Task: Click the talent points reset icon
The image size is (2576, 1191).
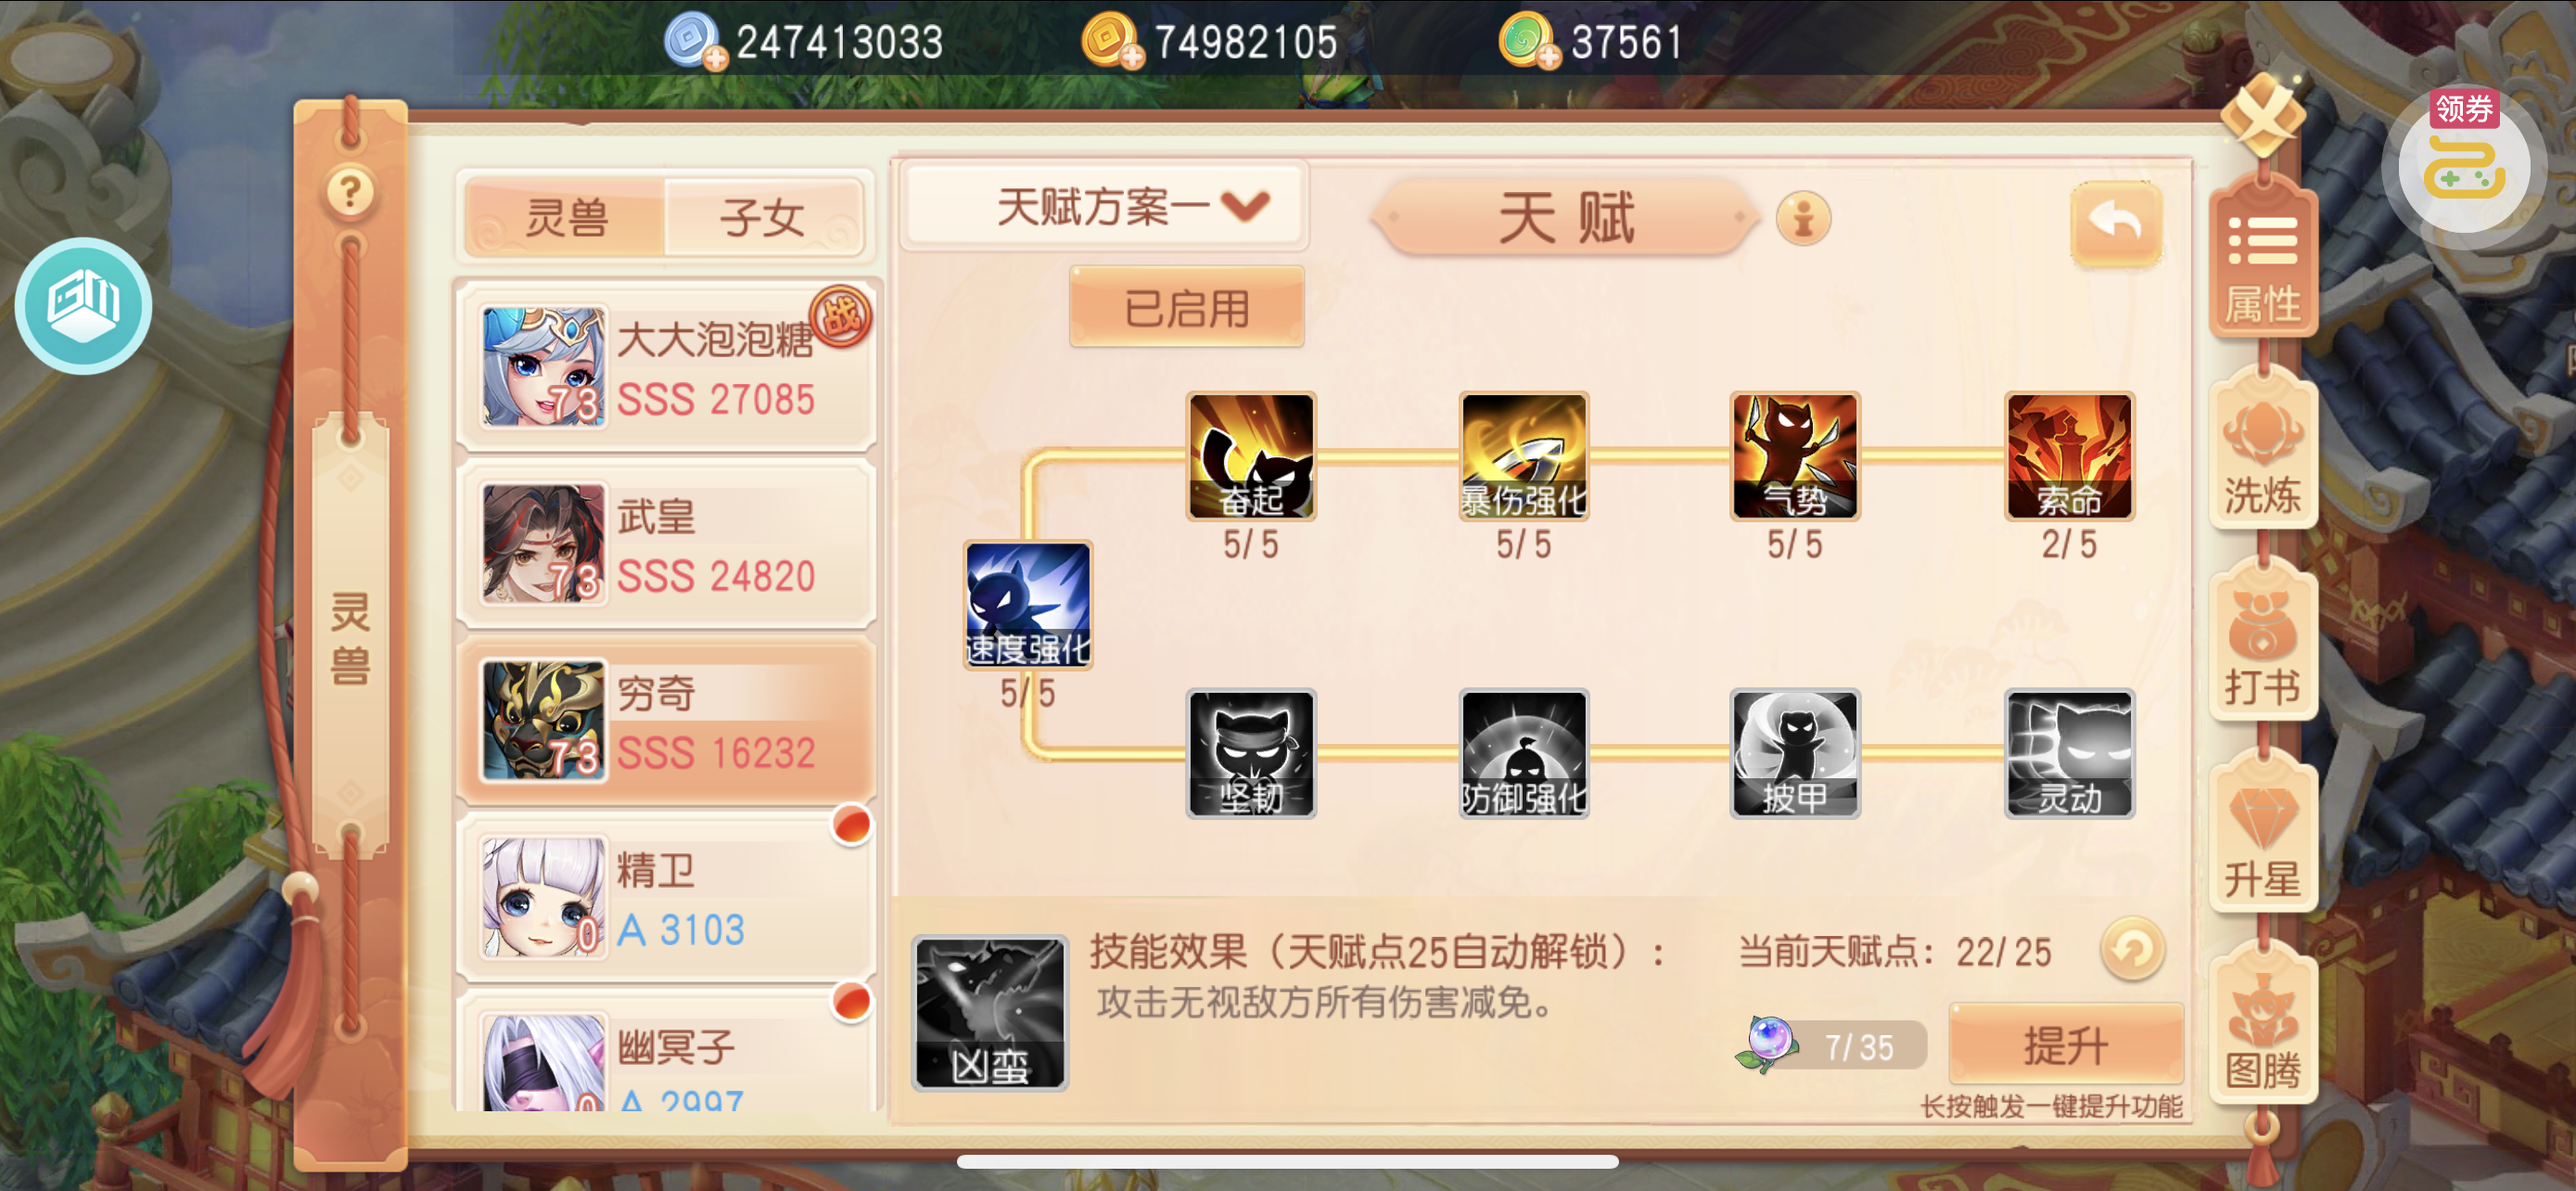Action: 2132,949
